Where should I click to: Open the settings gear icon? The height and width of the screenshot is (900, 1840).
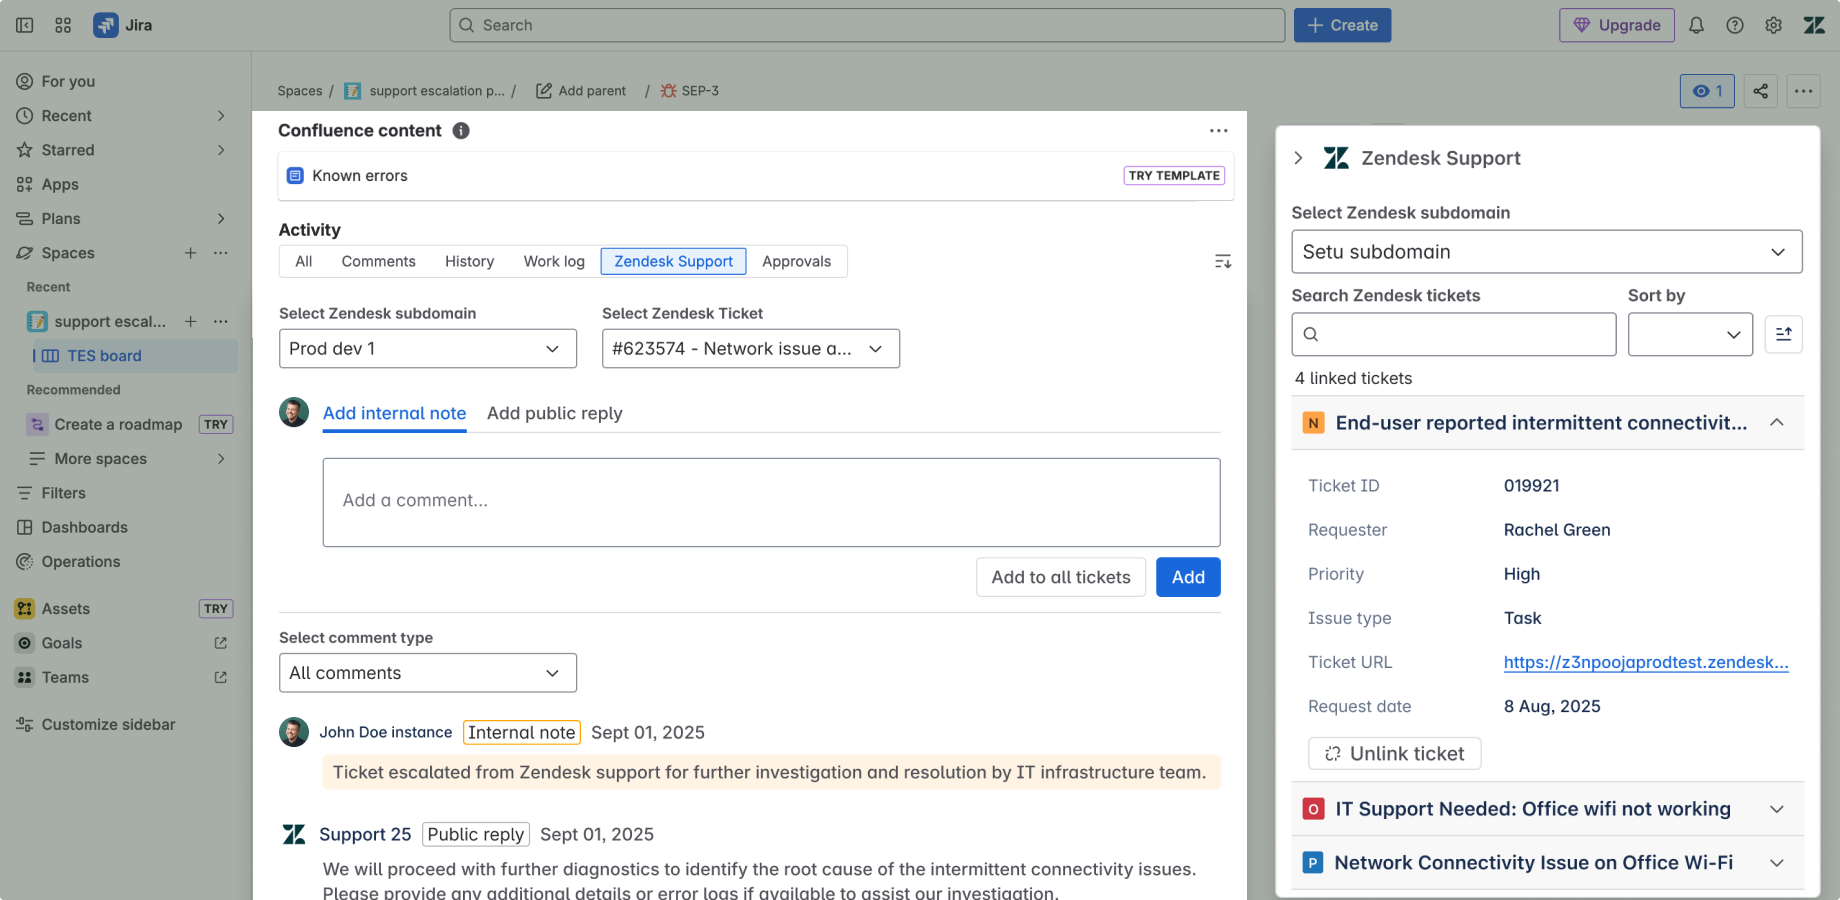click(x=1773, y=25)
